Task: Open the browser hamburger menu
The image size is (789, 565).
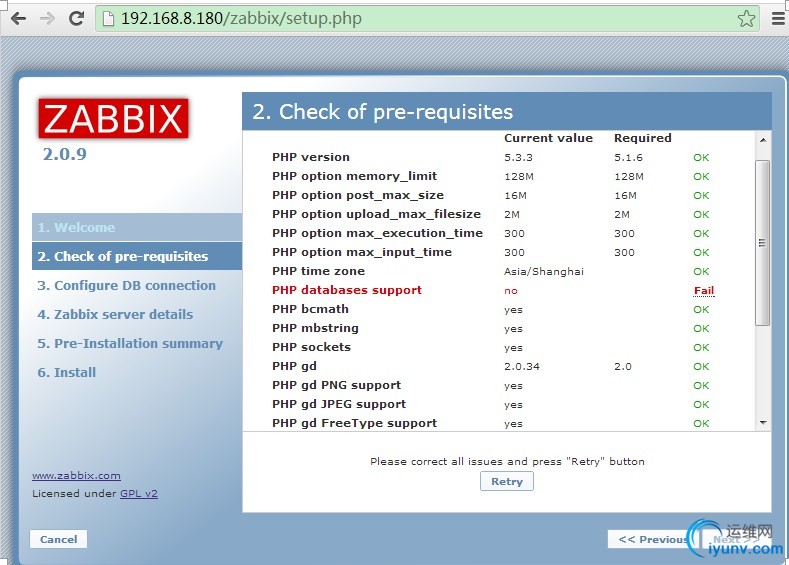Action: pos(778,19)
